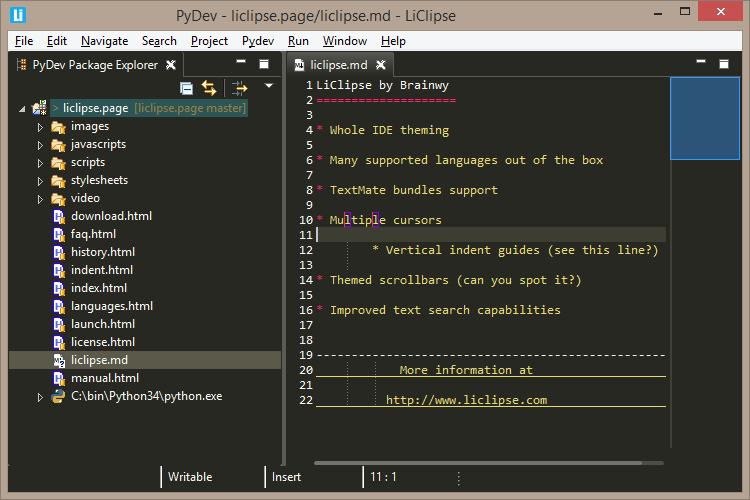Open the Pydev menu
The width and height of the screenshot is (750, 500).
257,41
